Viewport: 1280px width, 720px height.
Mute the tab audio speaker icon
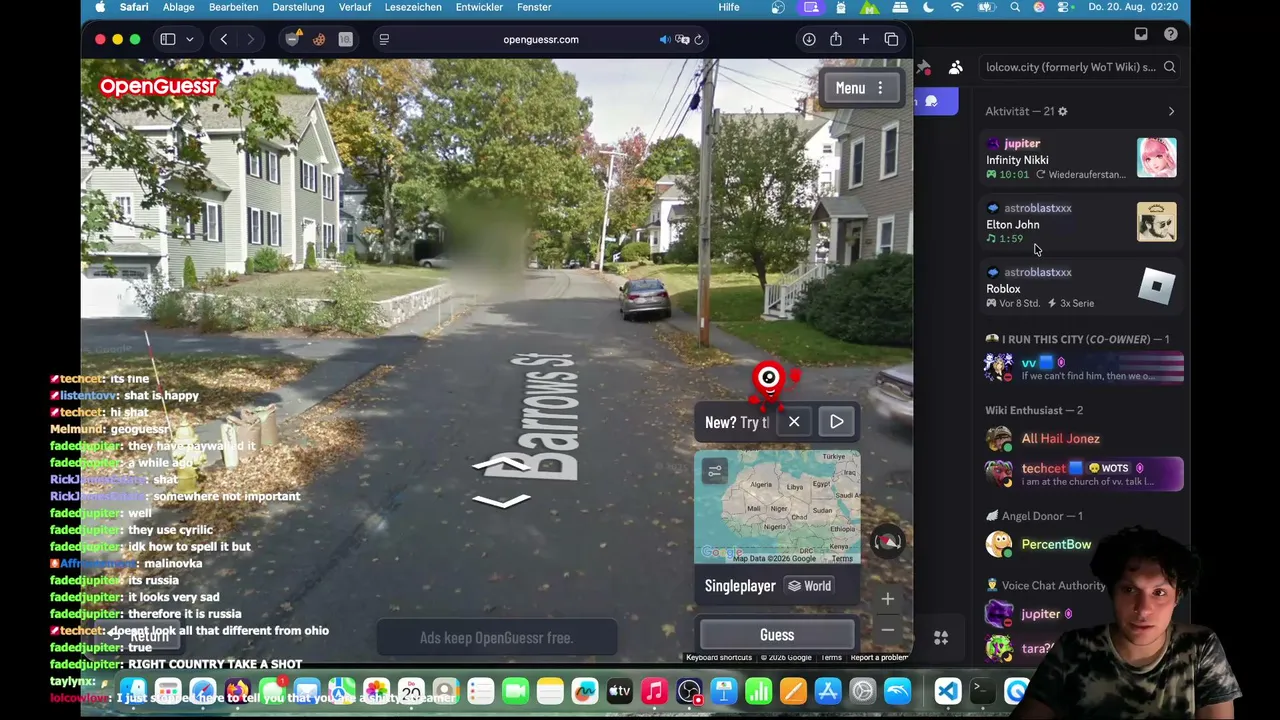[x=664, y=39]
